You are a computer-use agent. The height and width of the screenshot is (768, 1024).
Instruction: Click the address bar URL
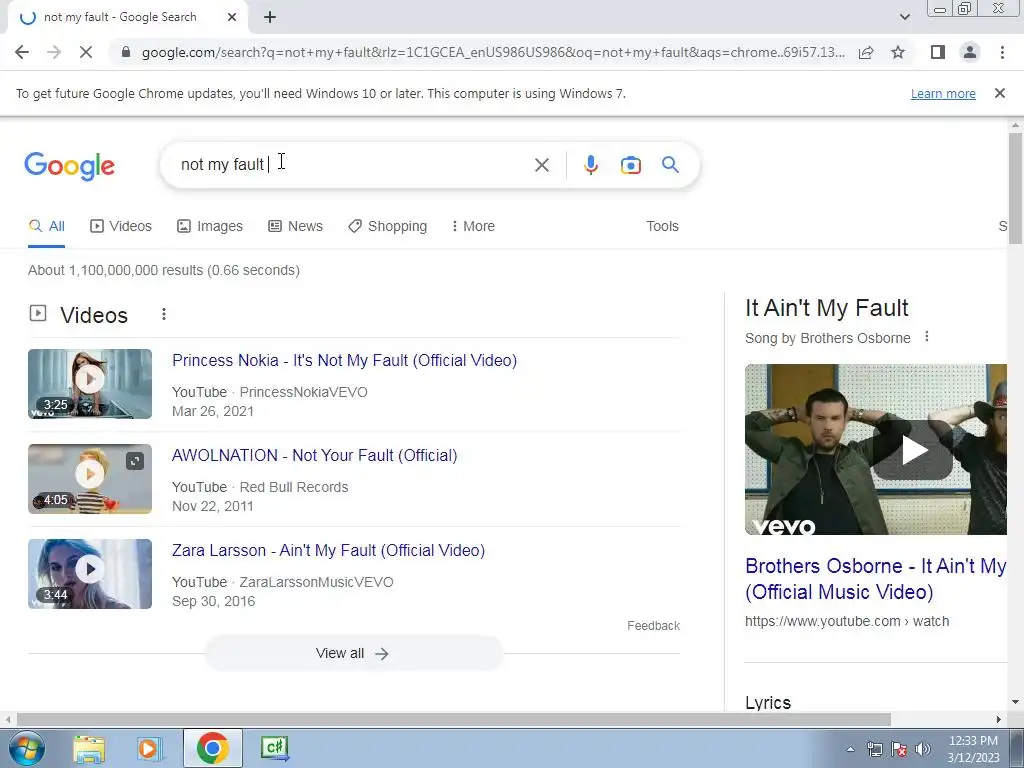pos(493,52)
